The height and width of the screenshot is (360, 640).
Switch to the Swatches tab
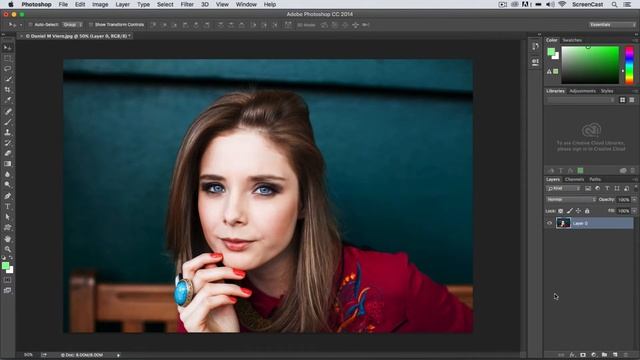tap(572, 40)
